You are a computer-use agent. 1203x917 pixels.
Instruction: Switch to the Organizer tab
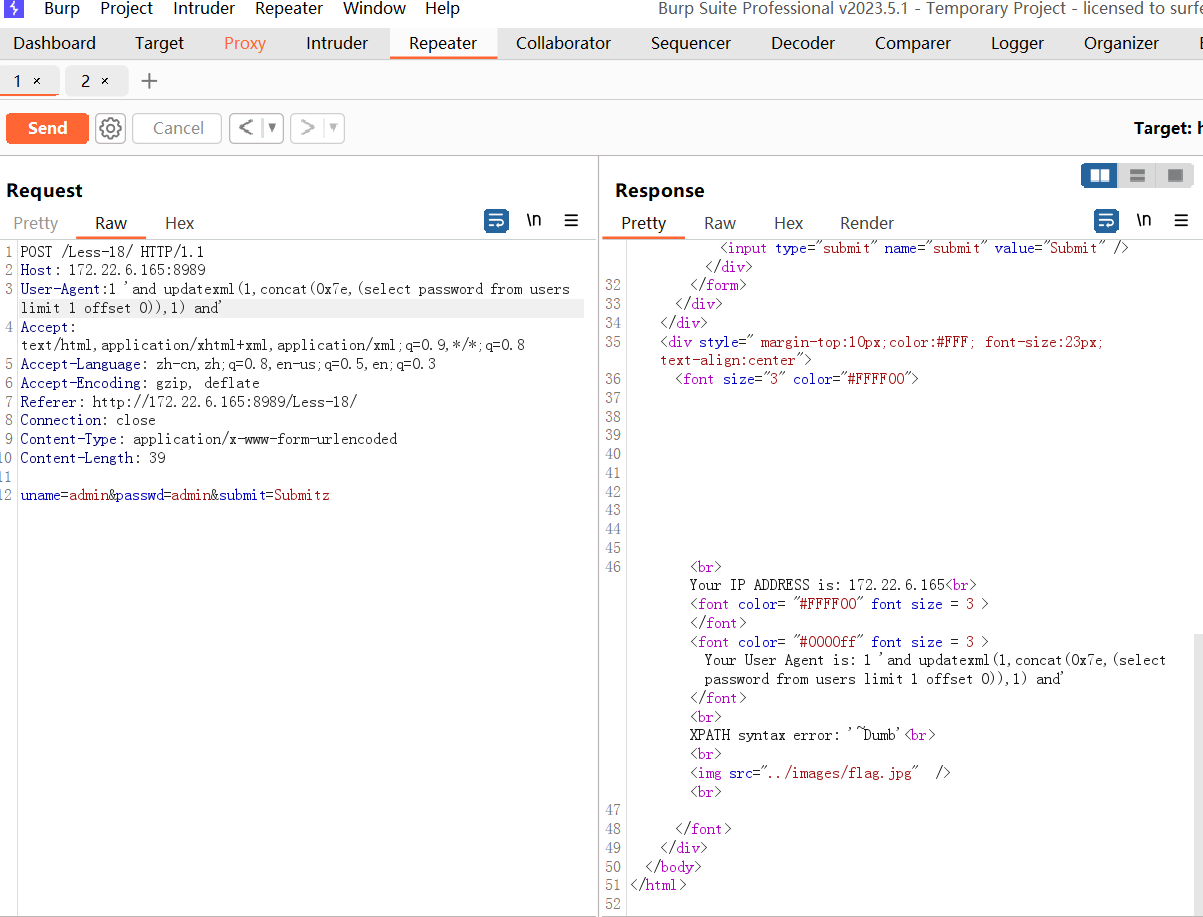pyautogui.click(x=1121, y=43)
